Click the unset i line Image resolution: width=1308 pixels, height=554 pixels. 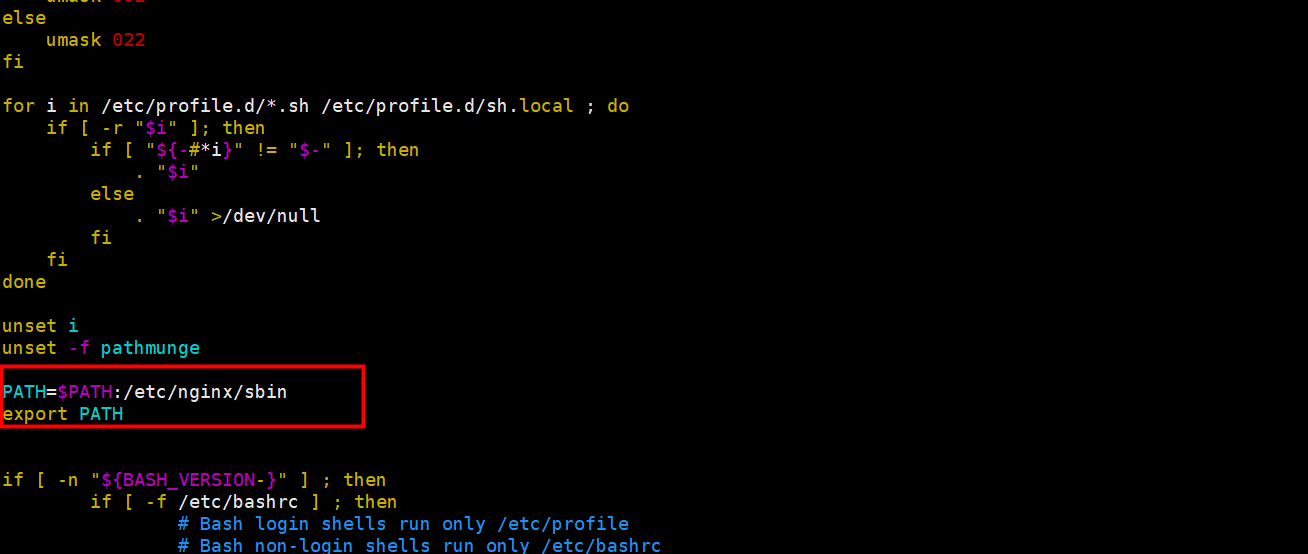click(x=40, y=326)
